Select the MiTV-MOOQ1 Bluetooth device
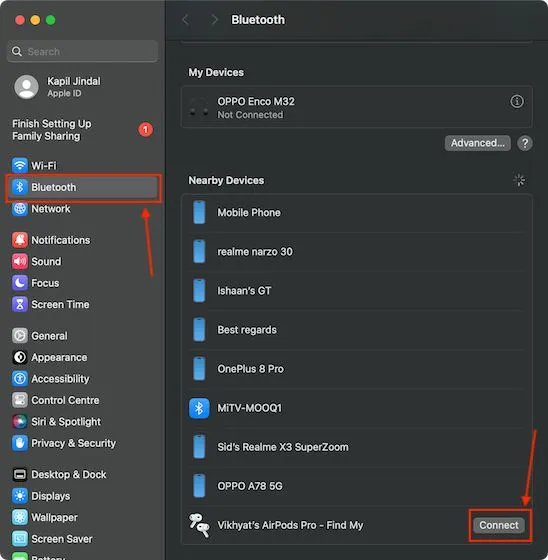548x560 pixels. (x=357, y=408)
